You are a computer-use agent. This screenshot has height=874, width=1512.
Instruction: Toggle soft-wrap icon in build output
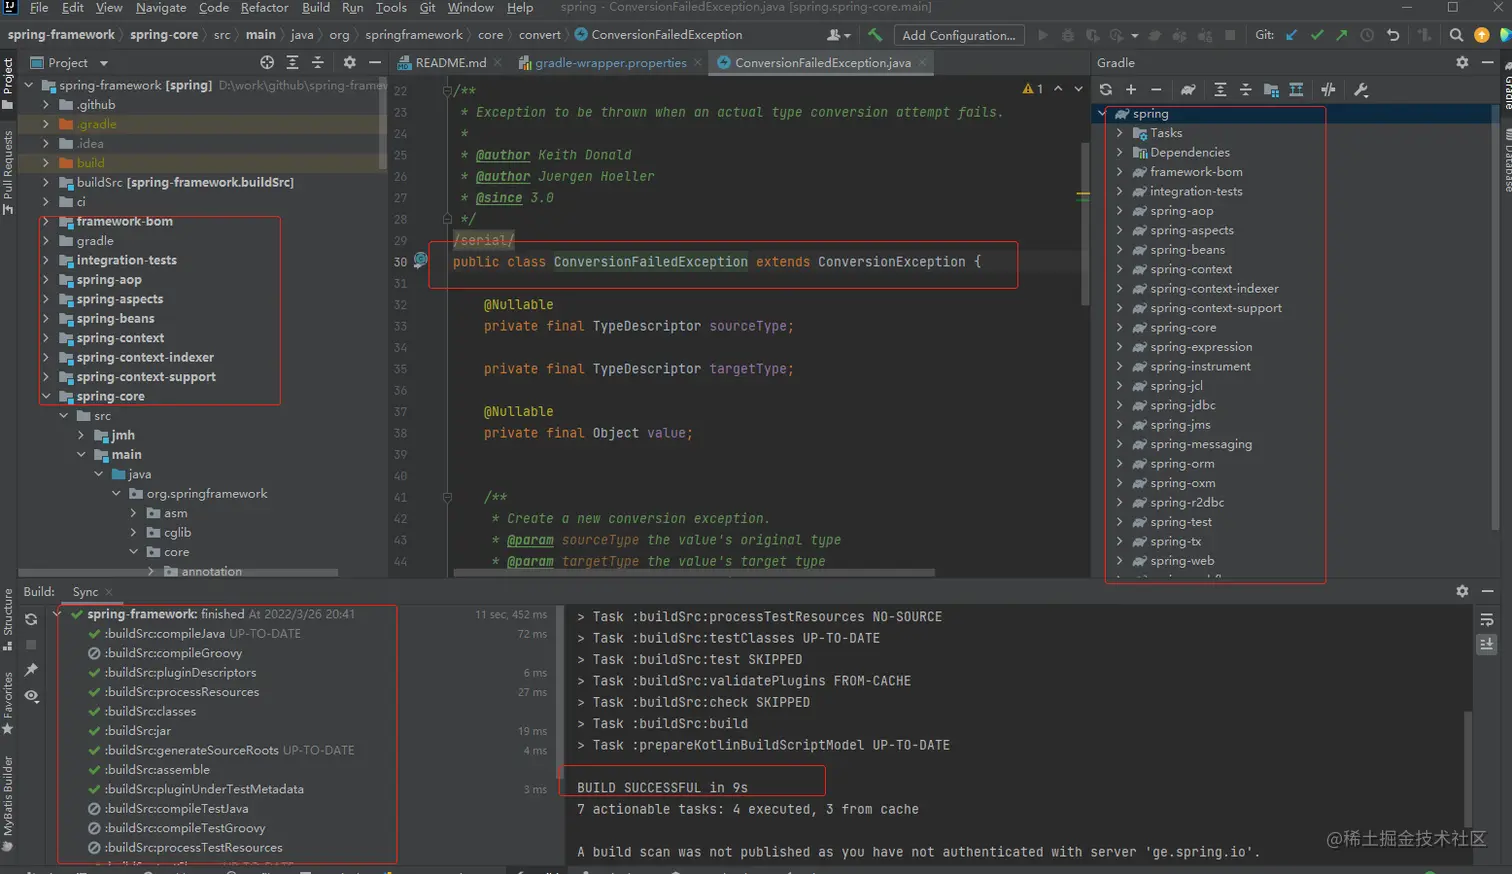coord(1487,620)
